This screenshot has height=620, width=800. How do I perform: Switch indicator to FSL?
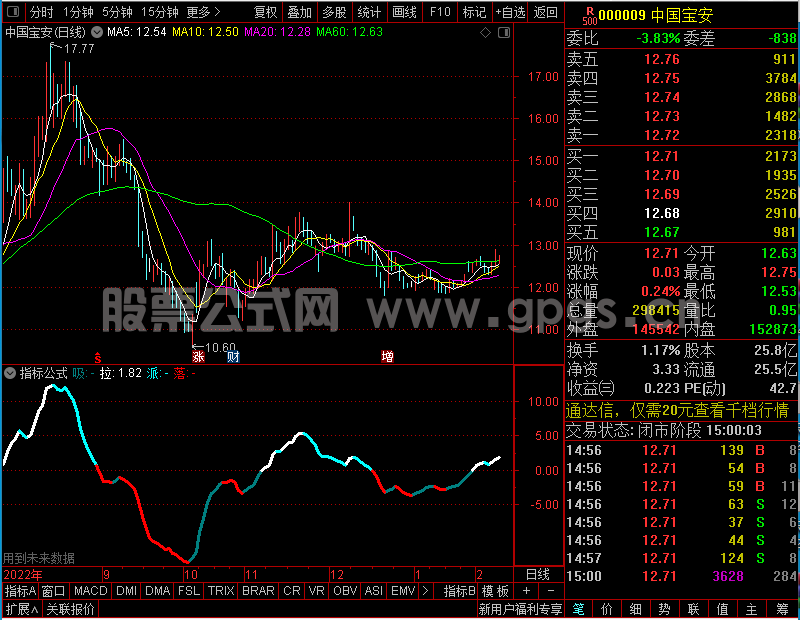pyautogui.click(x=189, y=591)
